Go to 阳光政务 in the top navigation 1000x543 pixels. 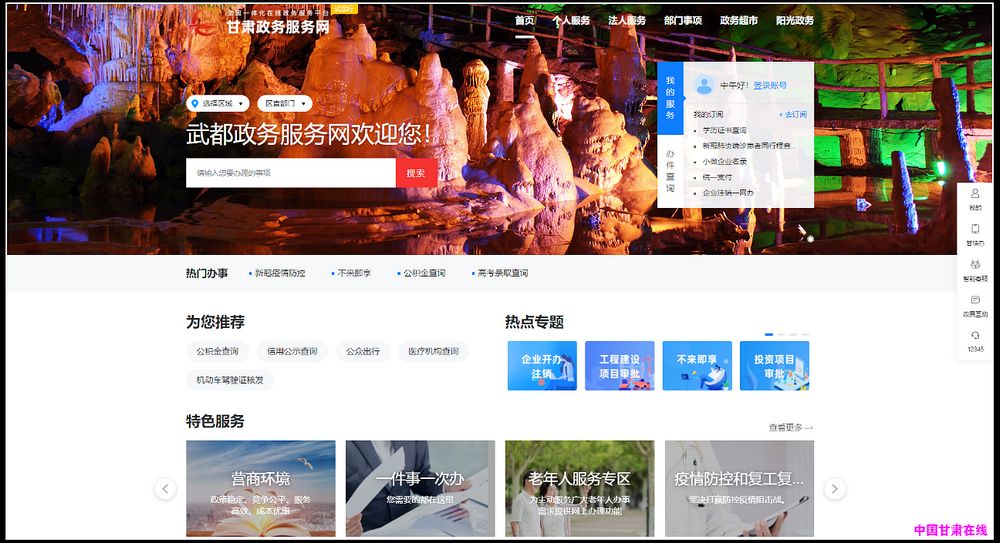[794, 20]
